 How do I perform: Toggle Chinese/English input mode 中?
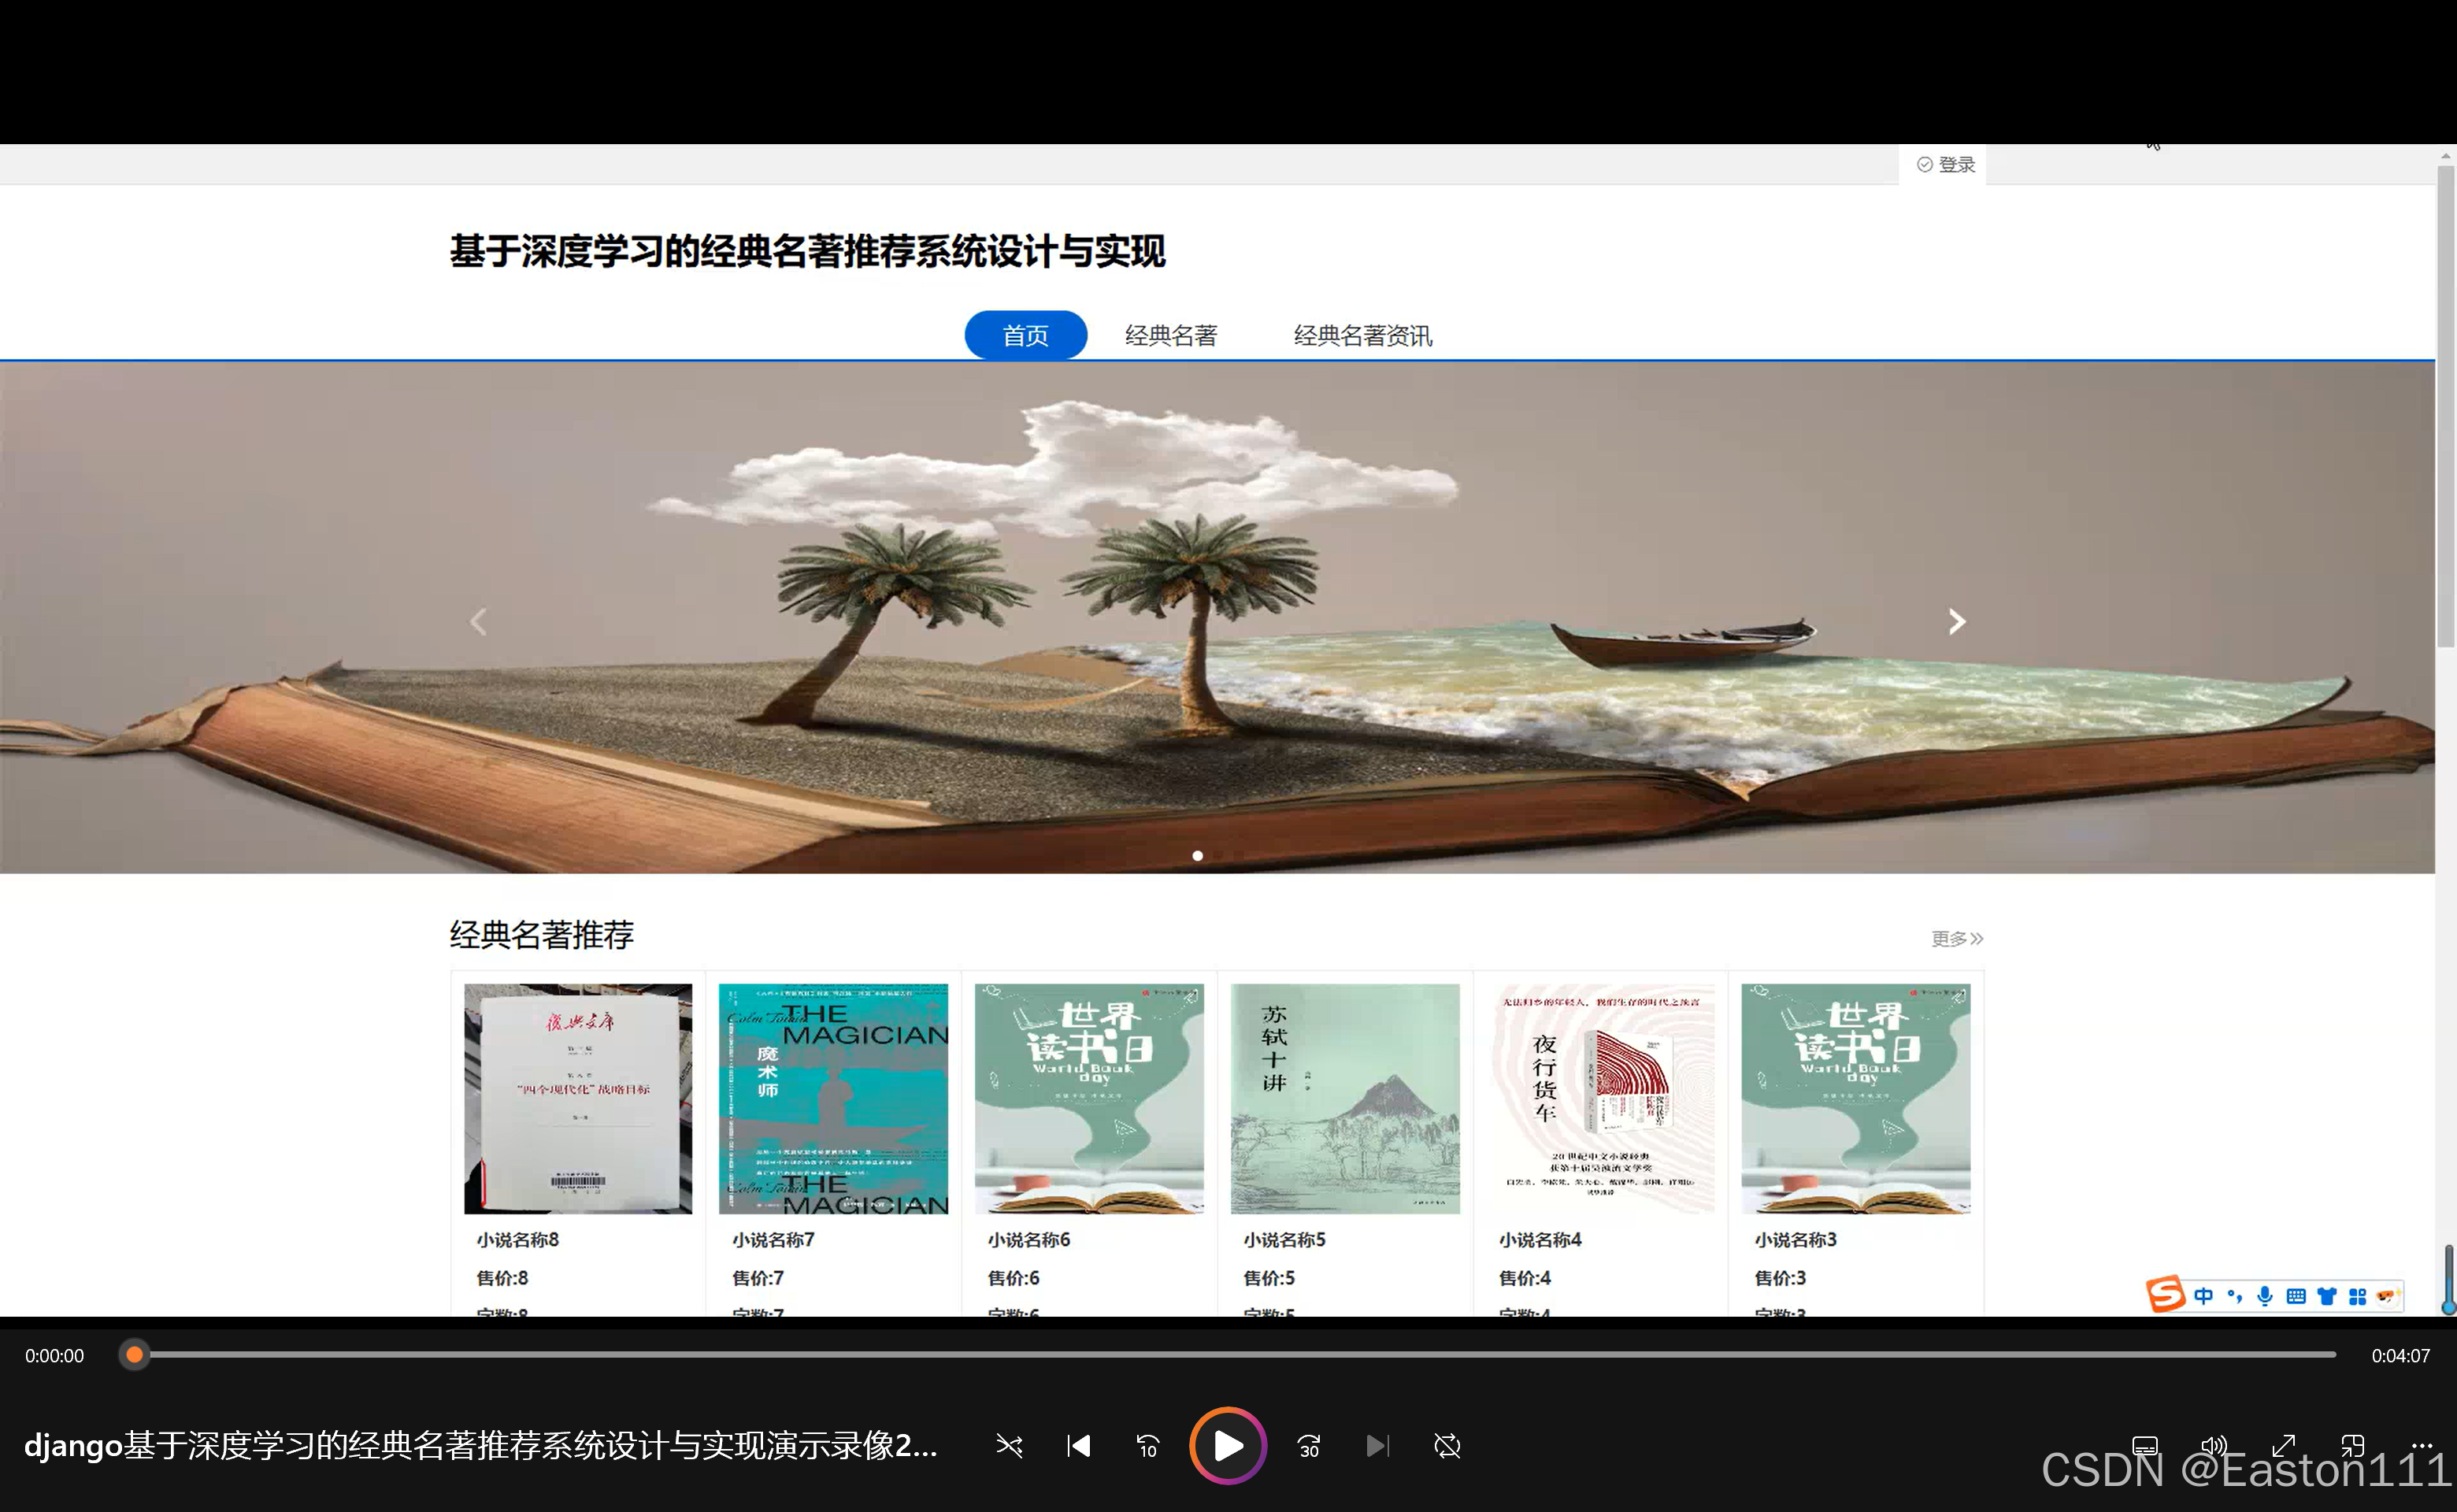(x=2203, y=1296)
